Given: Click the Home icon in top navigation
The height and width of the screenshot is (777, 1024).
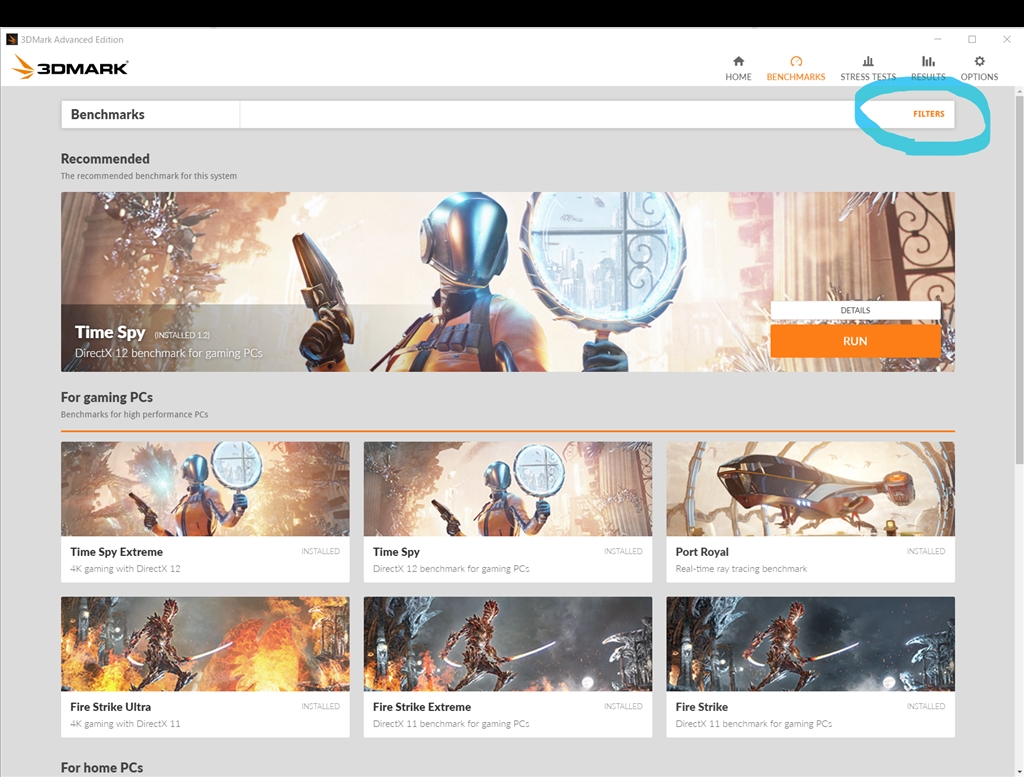Looking at the screenshot, I should click(739, 61).
